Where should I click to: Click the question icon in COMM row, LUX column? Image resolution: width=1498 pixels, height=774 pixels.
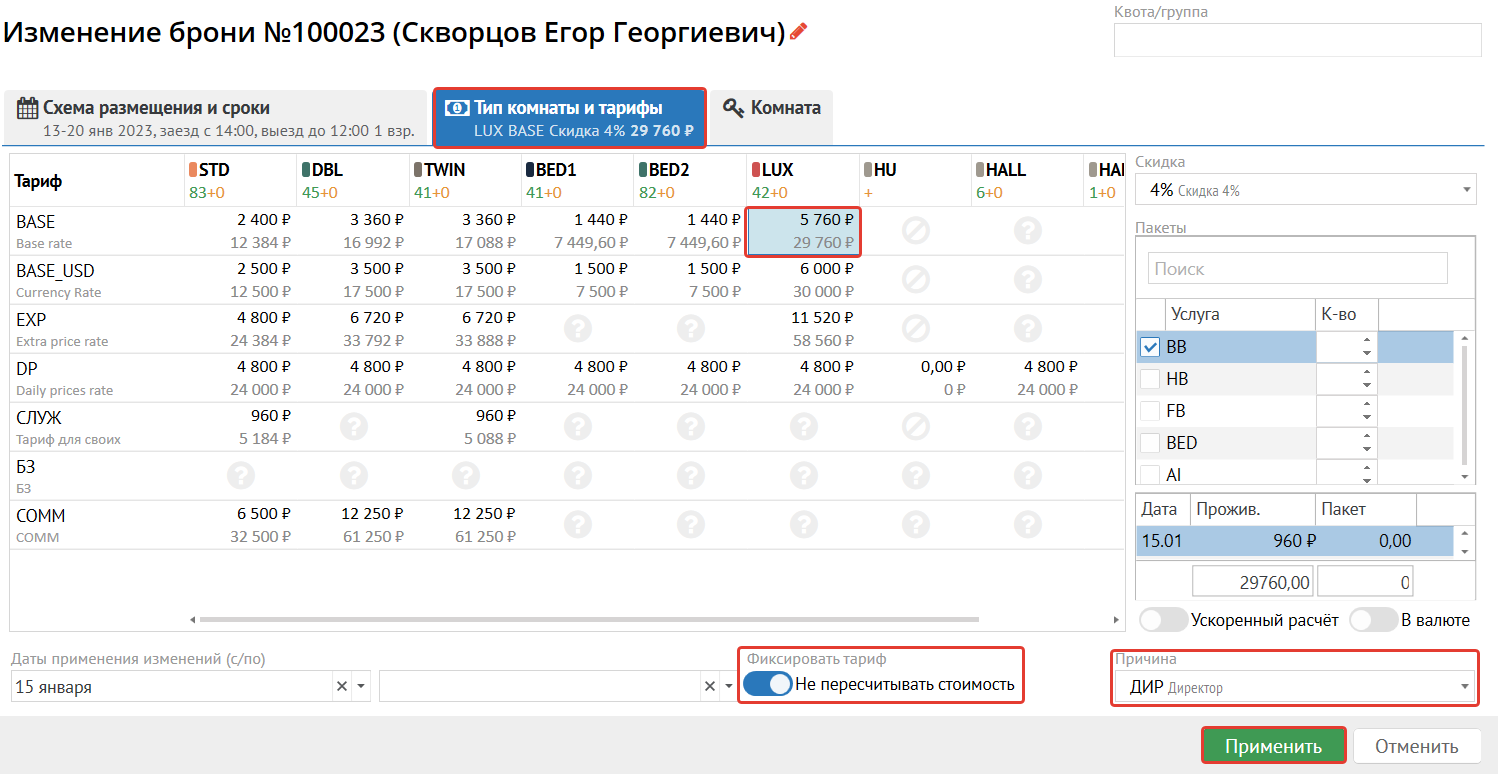[x=804, y=525]
